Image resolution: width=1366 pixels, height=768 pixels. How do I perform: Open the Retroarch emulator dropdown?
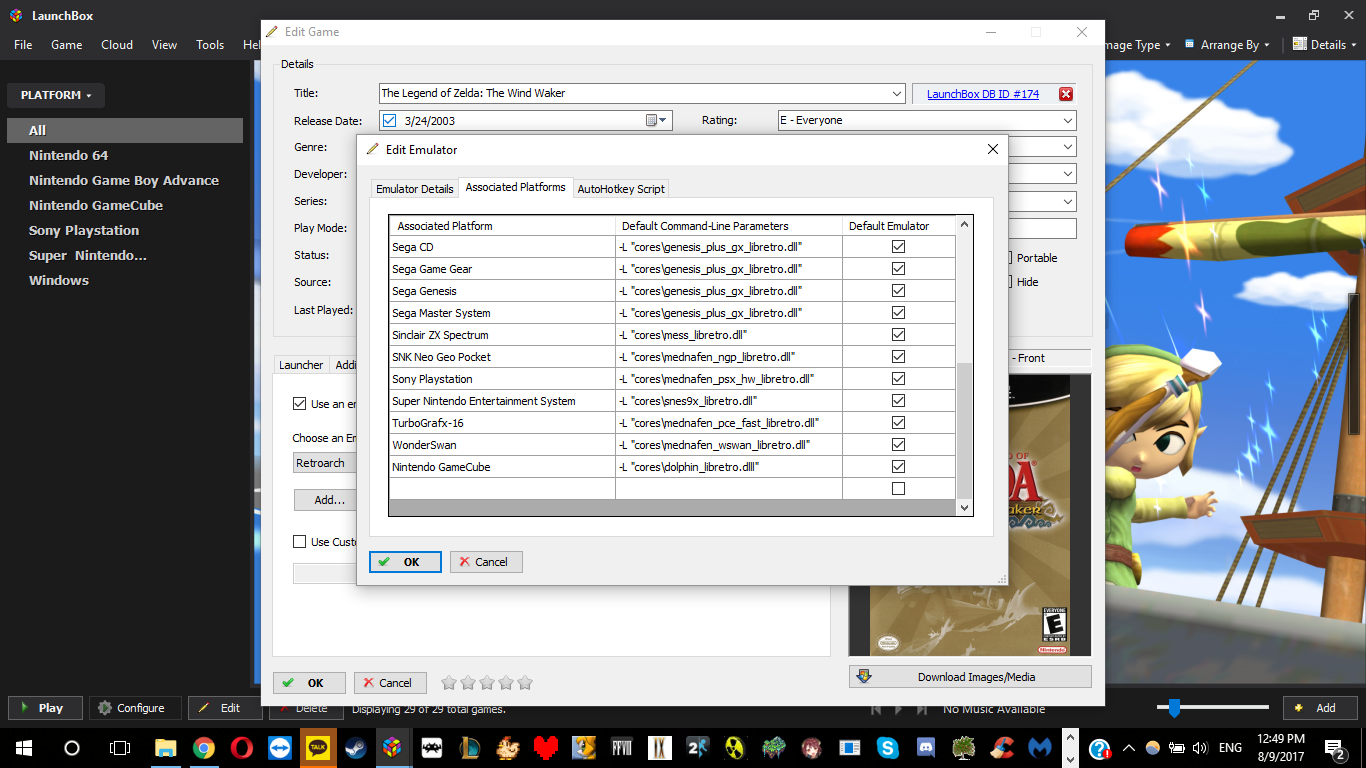click(x=325, y=463)
